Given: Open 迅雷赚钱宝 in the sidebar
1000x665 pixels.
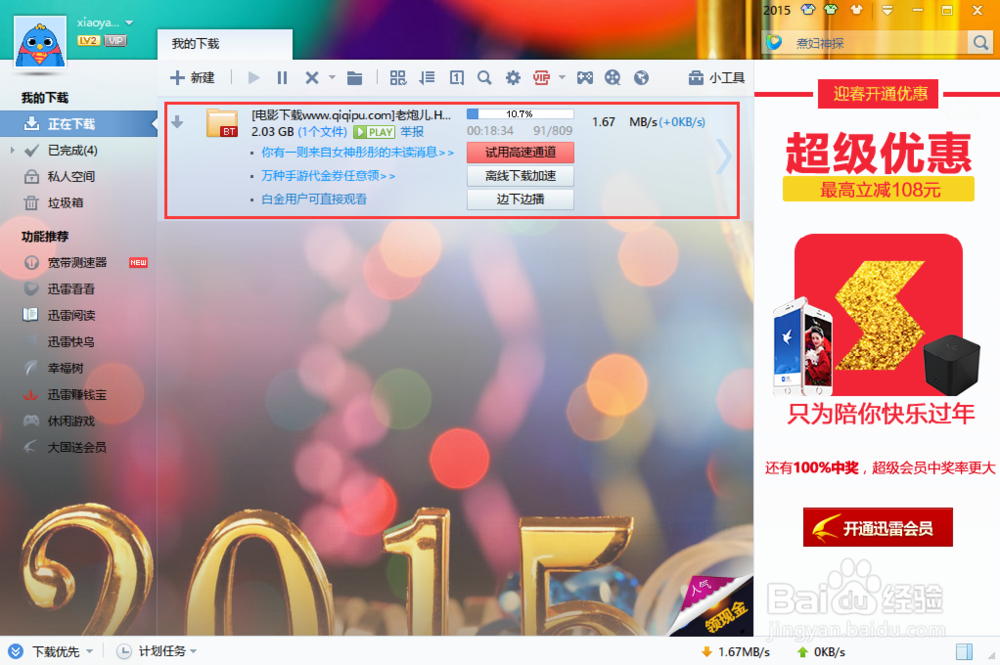Looking at the screenshot, I should 78,395.
